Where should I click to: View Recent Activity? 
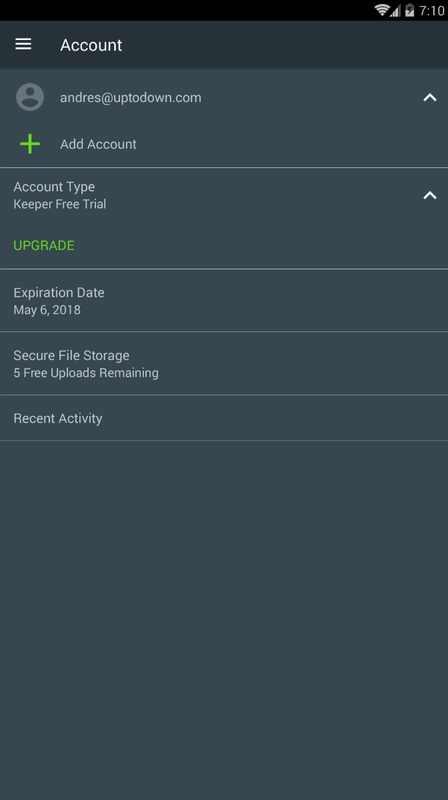coord(224,418)
